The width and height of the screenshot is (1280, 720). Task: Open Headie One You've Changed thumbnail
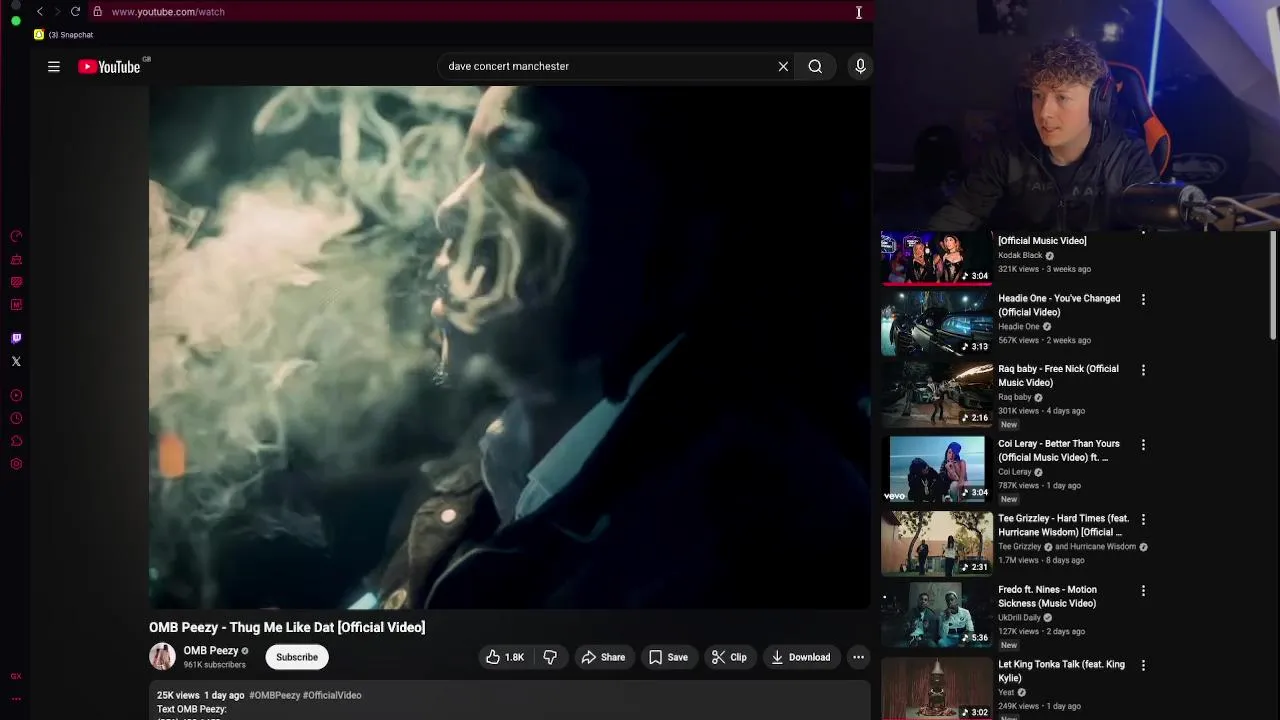tap(936, 323)
